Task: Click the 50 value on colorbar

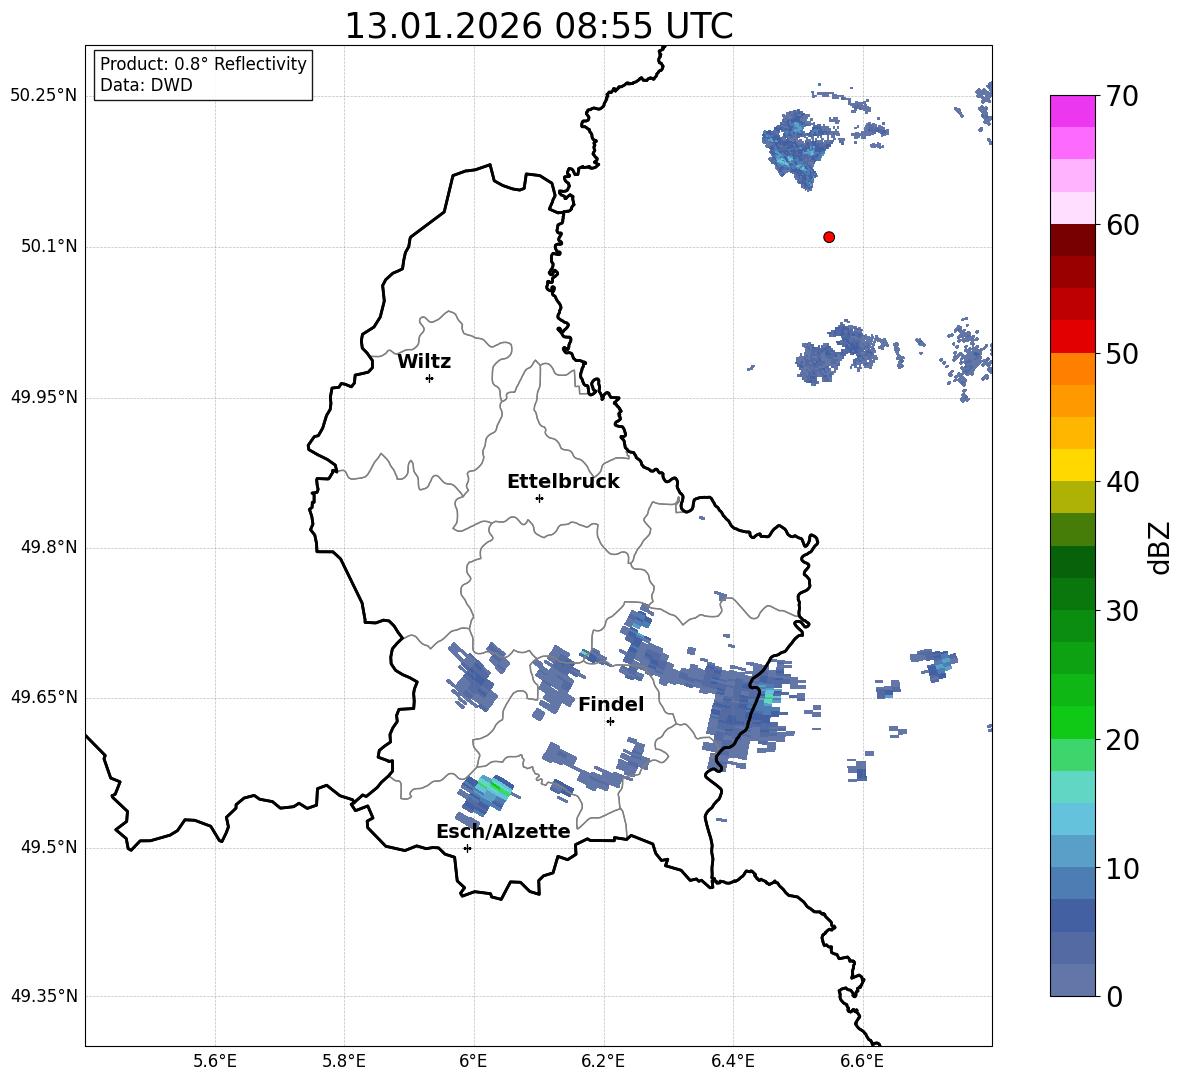Action: click(1122, 353)
